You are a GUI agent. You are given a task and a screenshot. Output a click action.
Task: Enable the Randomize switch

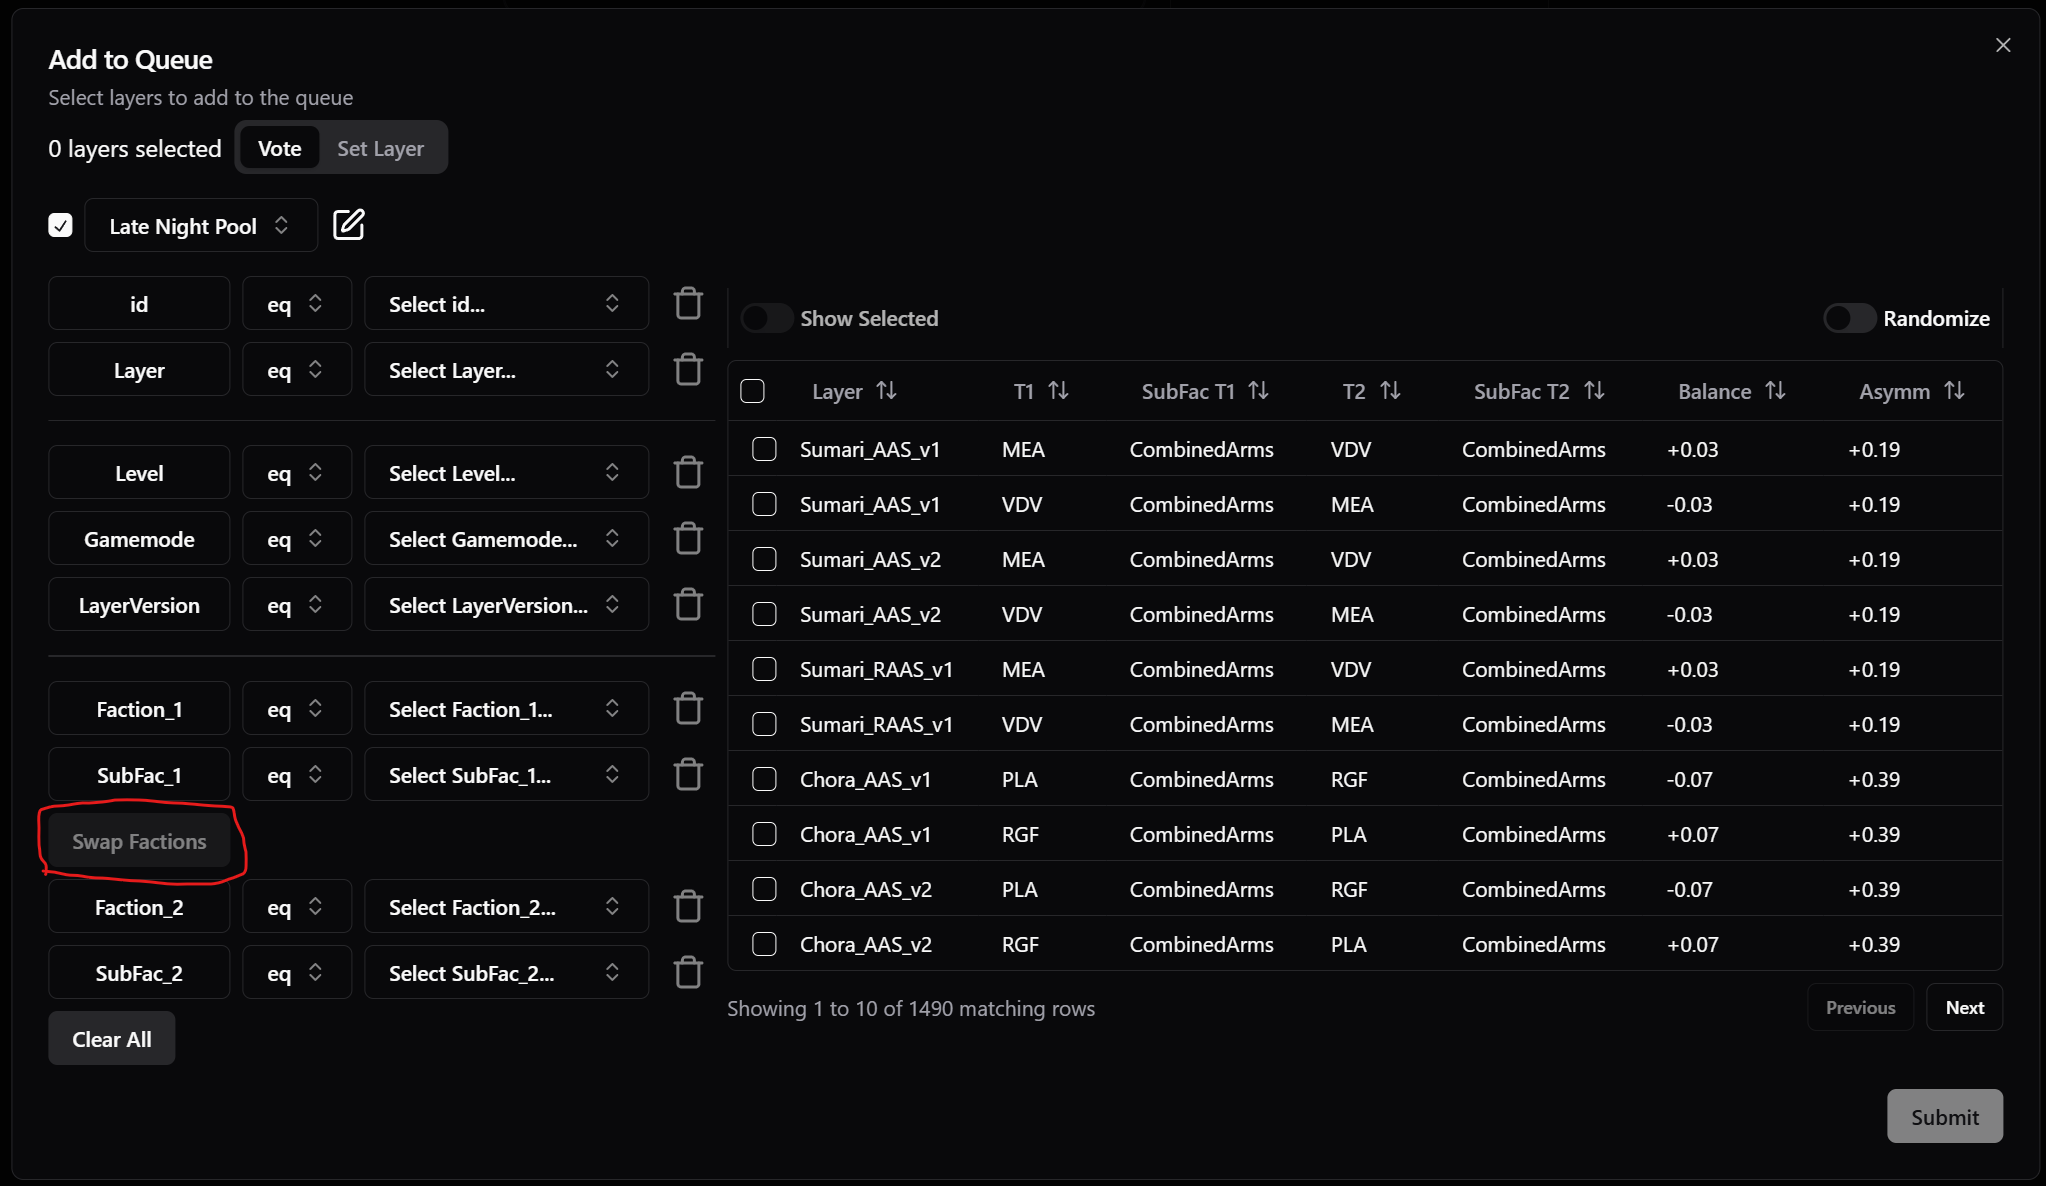point(1849,318)
